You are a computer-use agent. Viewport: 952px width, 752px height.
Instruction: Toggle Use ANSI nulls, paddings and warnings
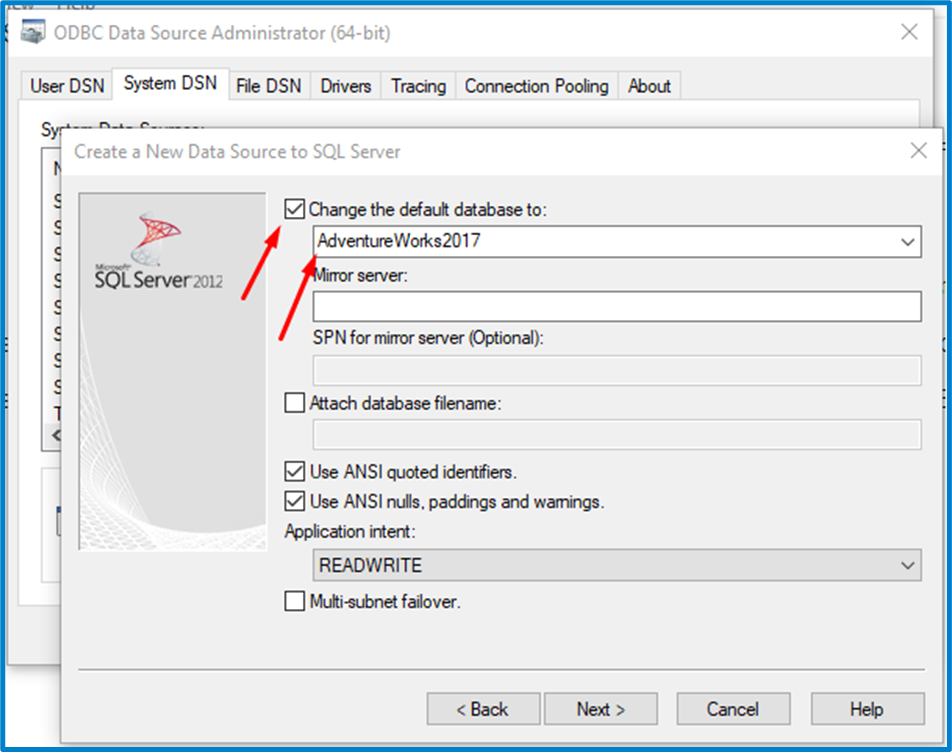tap(295, 501)
